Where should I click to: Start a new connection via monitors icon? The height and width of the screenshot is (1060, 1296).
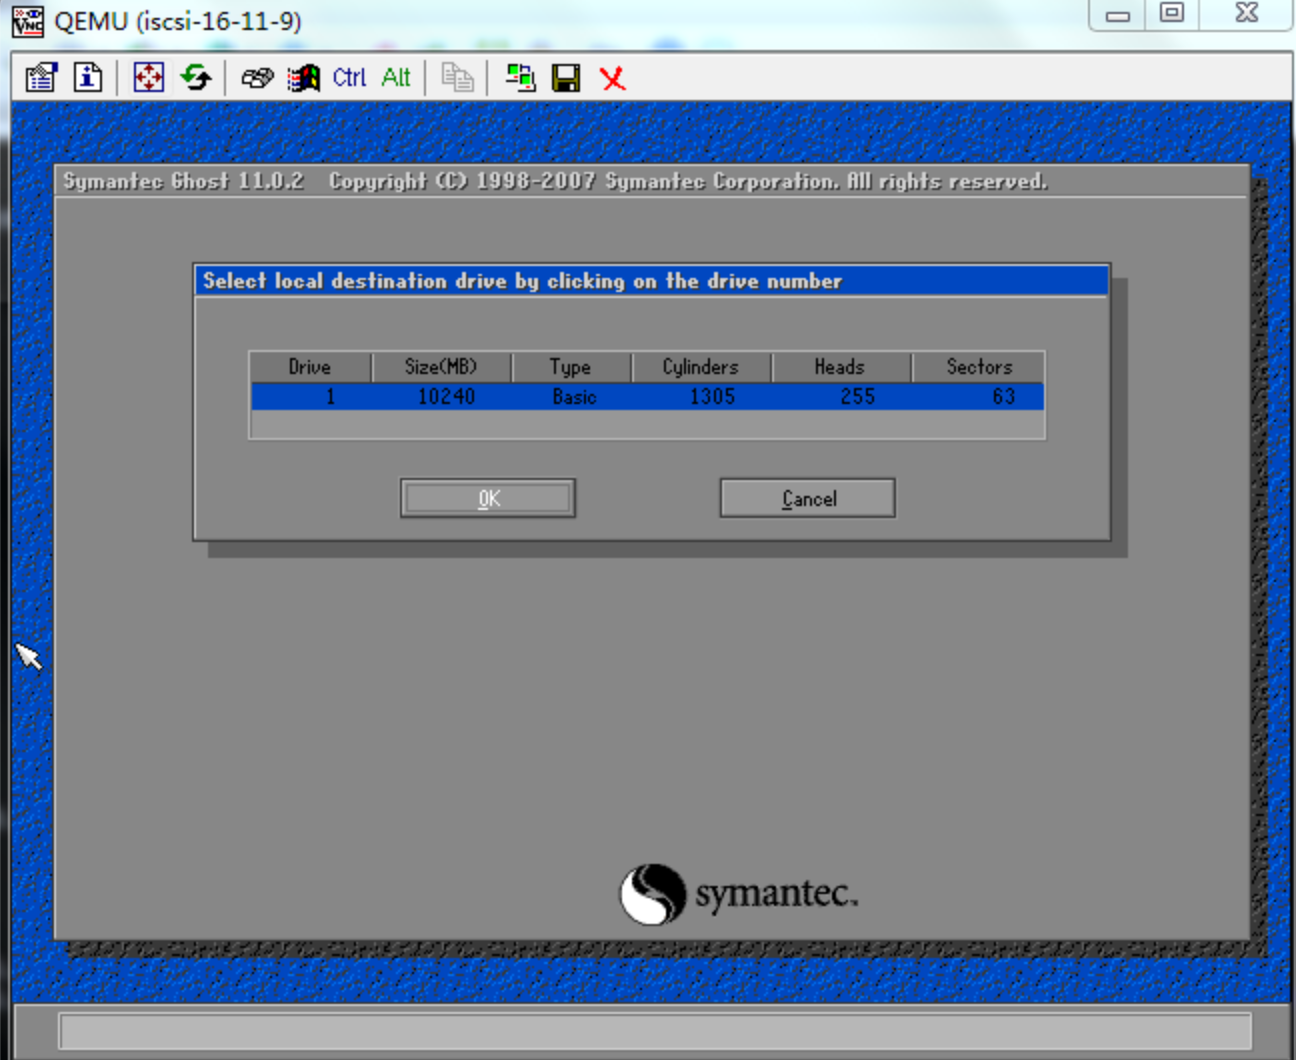[x=520, y=77]
